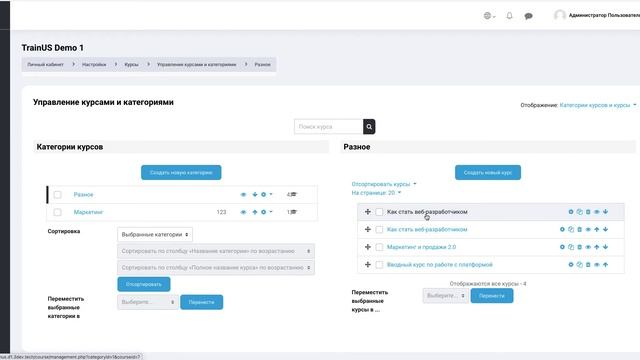
Task: Go to Настройки breadcrumb
Action: [94, 64]
